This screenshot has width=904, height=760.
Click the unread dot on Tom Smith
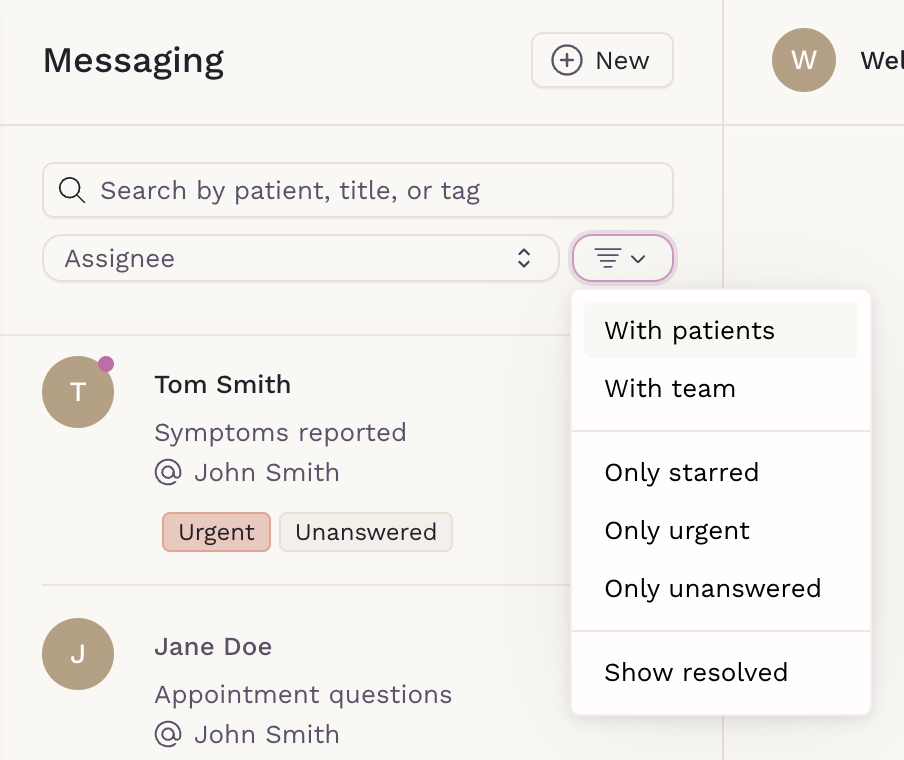[x=106, y=364]
